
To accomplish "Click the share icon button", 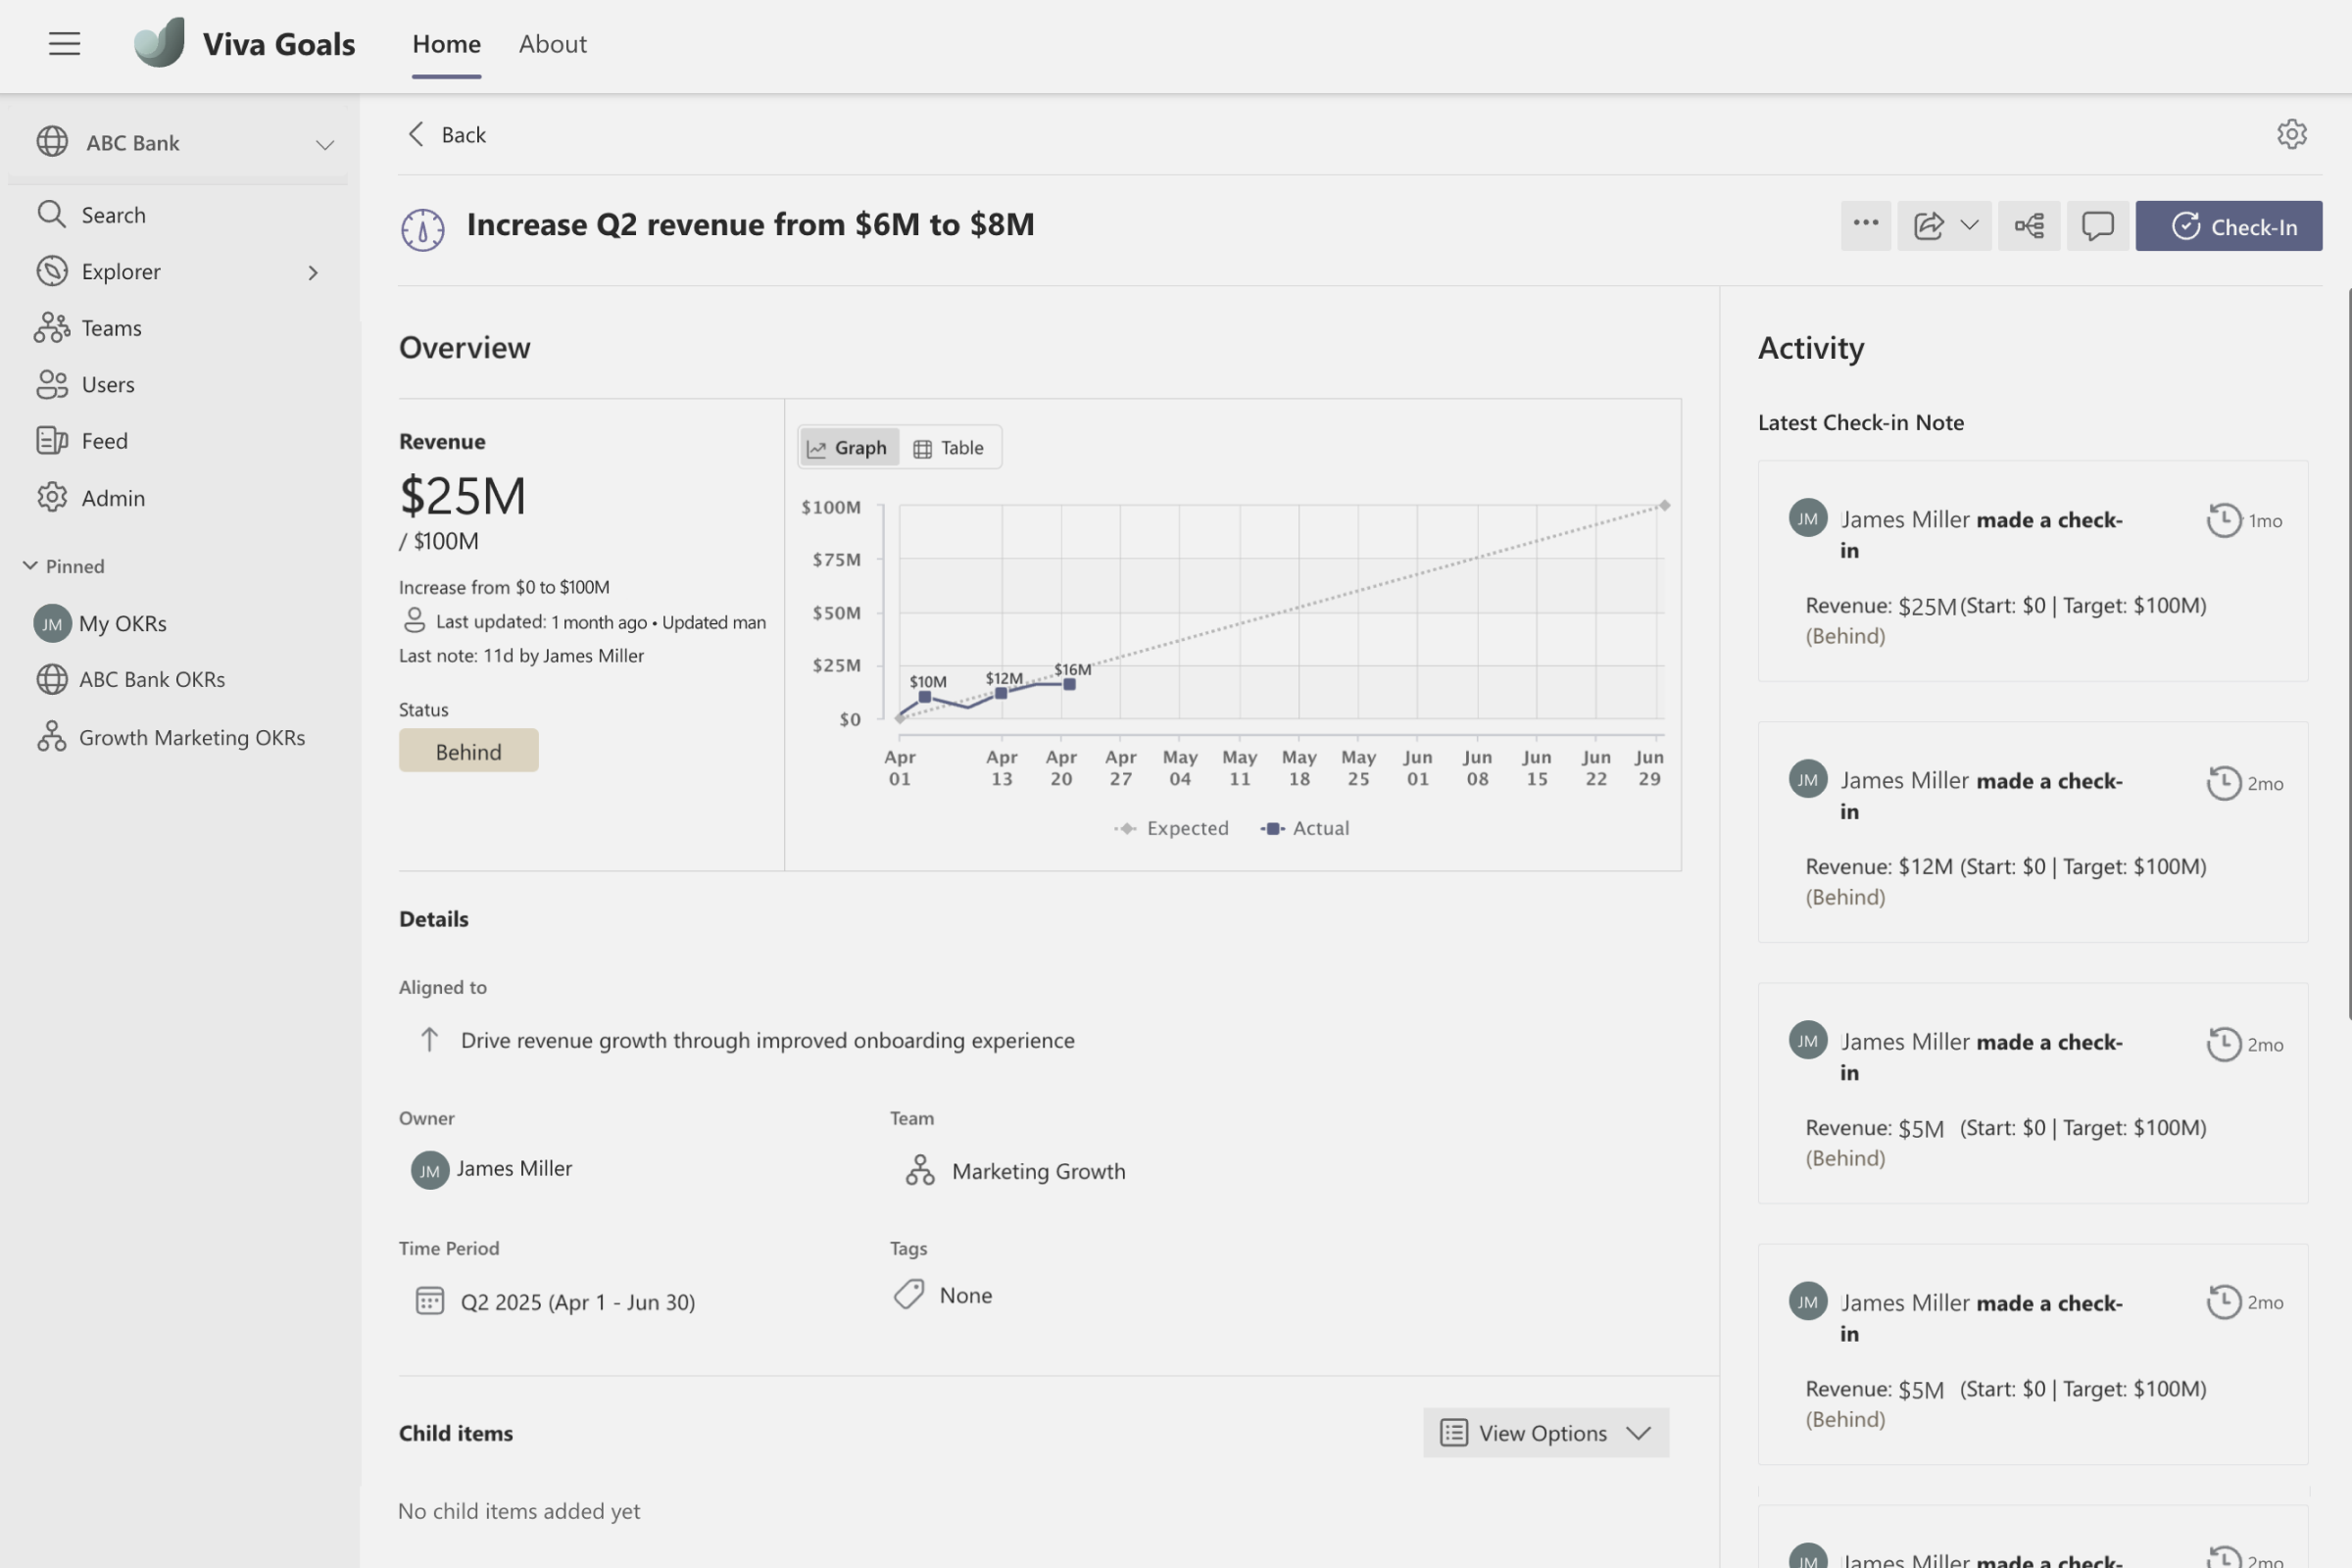I will (x=1928, y=225).
